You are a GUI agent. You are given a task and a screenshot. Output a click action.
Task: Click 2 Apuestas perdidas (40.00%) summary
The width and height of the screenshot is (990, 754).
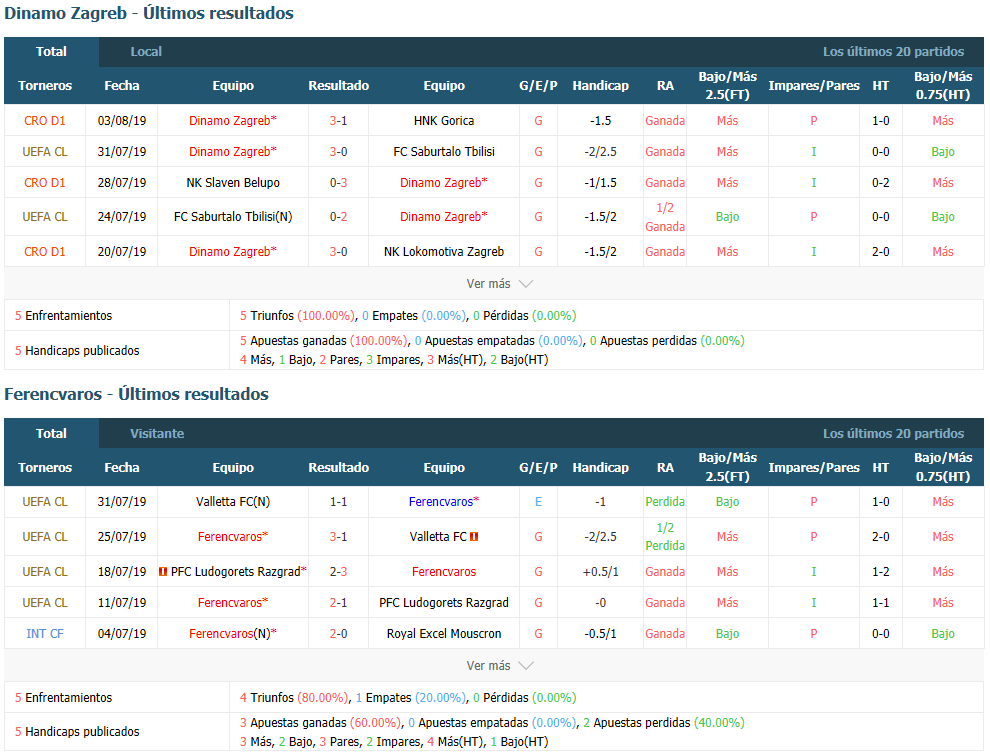click(664, 722)
